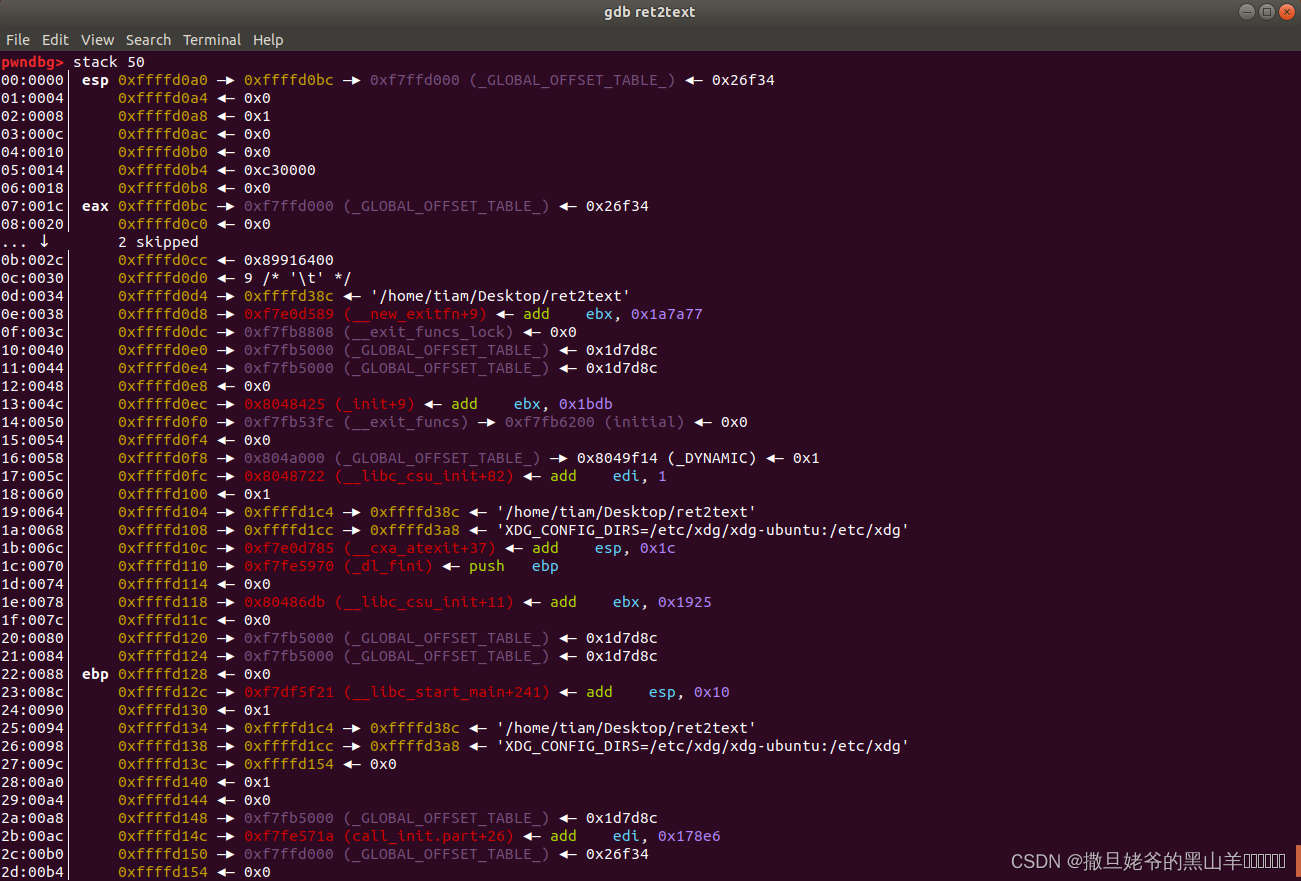Click the eax register label
Image resolution: width=1301 pixels, height=881 pixels.
click(95, 206)
